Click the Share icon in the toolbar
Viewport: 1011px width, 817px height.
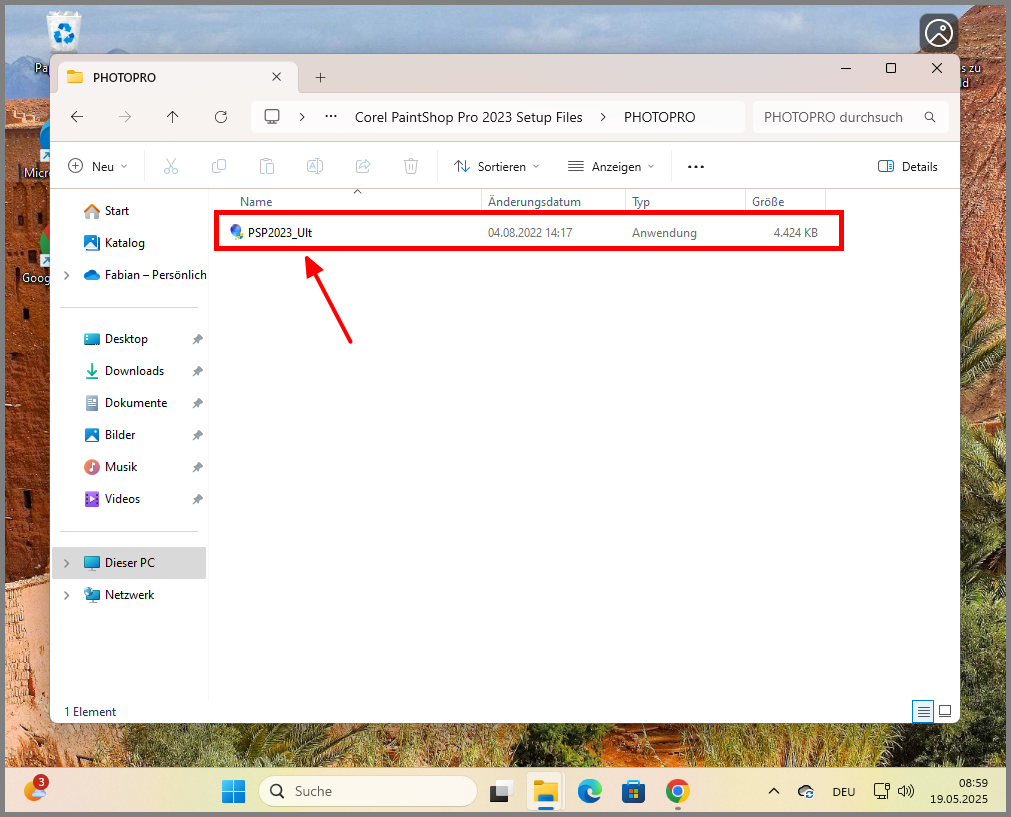[x=363, y=166]
